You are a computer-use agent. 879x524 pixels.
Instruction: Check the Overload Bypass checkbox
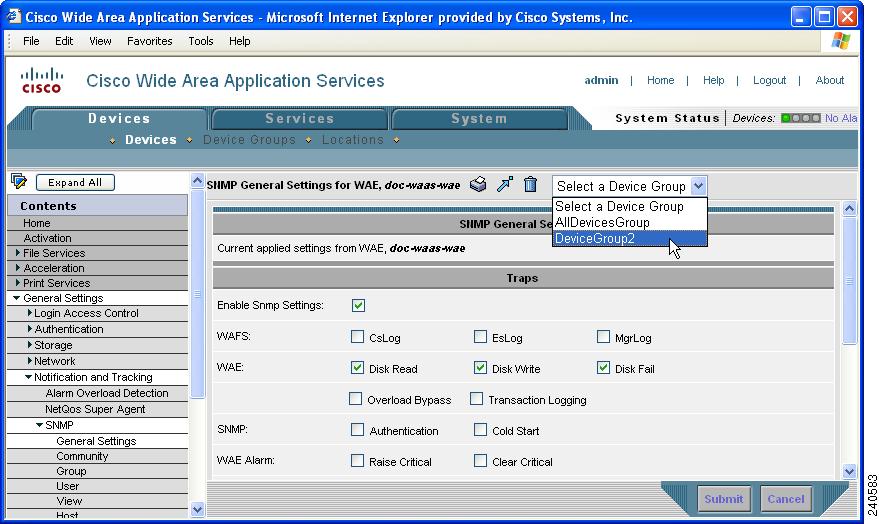[x=355, y=398]
